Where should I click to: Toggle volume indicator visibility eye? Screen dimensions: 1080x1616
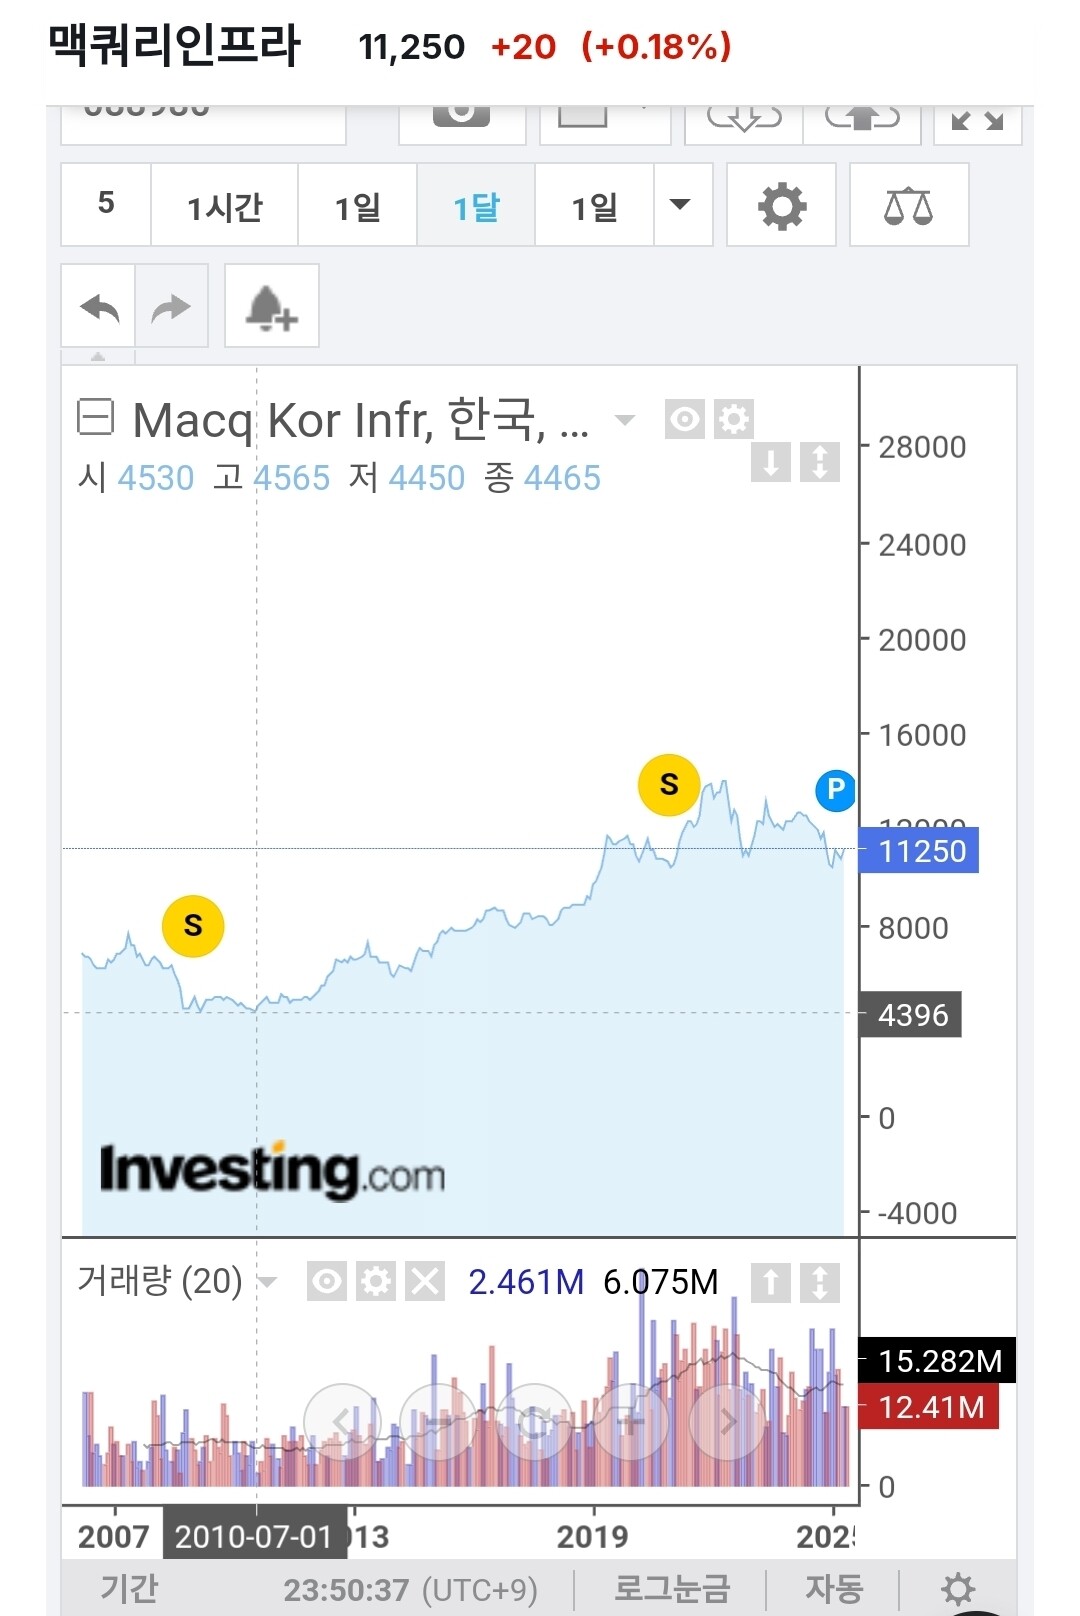[327, 1281]
